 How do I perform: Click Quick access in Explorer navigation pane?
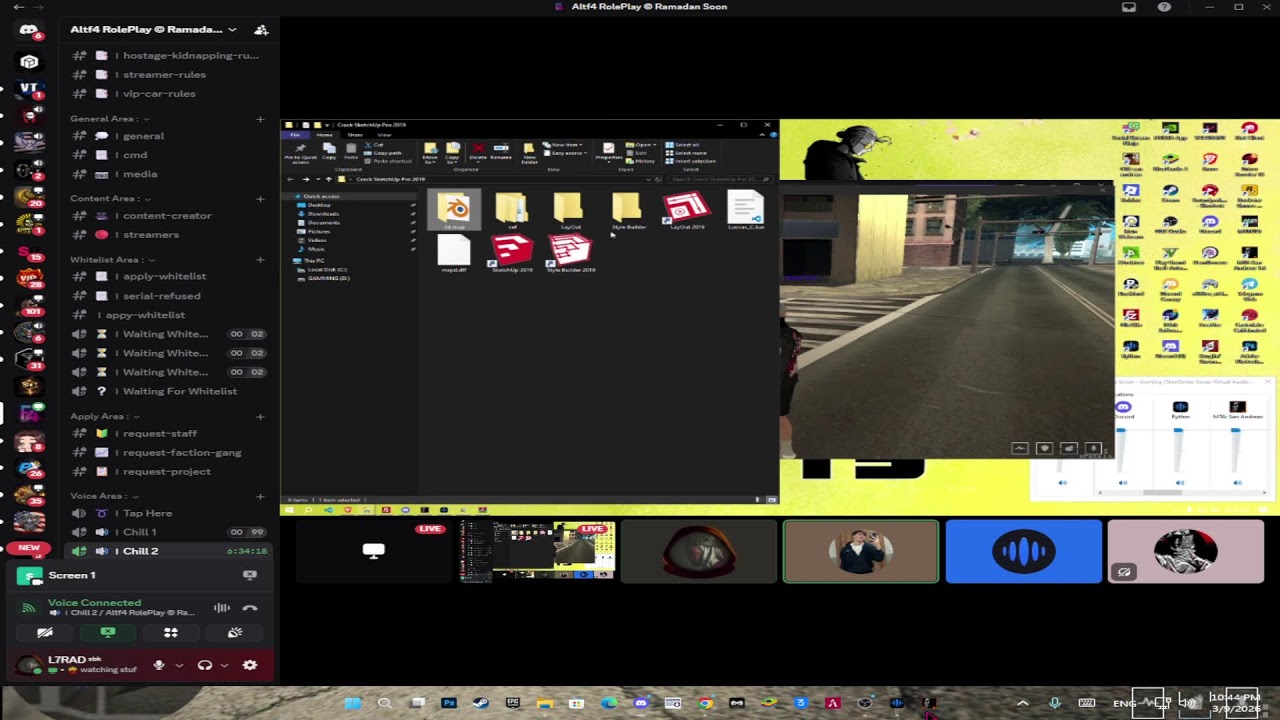(320, 196)
